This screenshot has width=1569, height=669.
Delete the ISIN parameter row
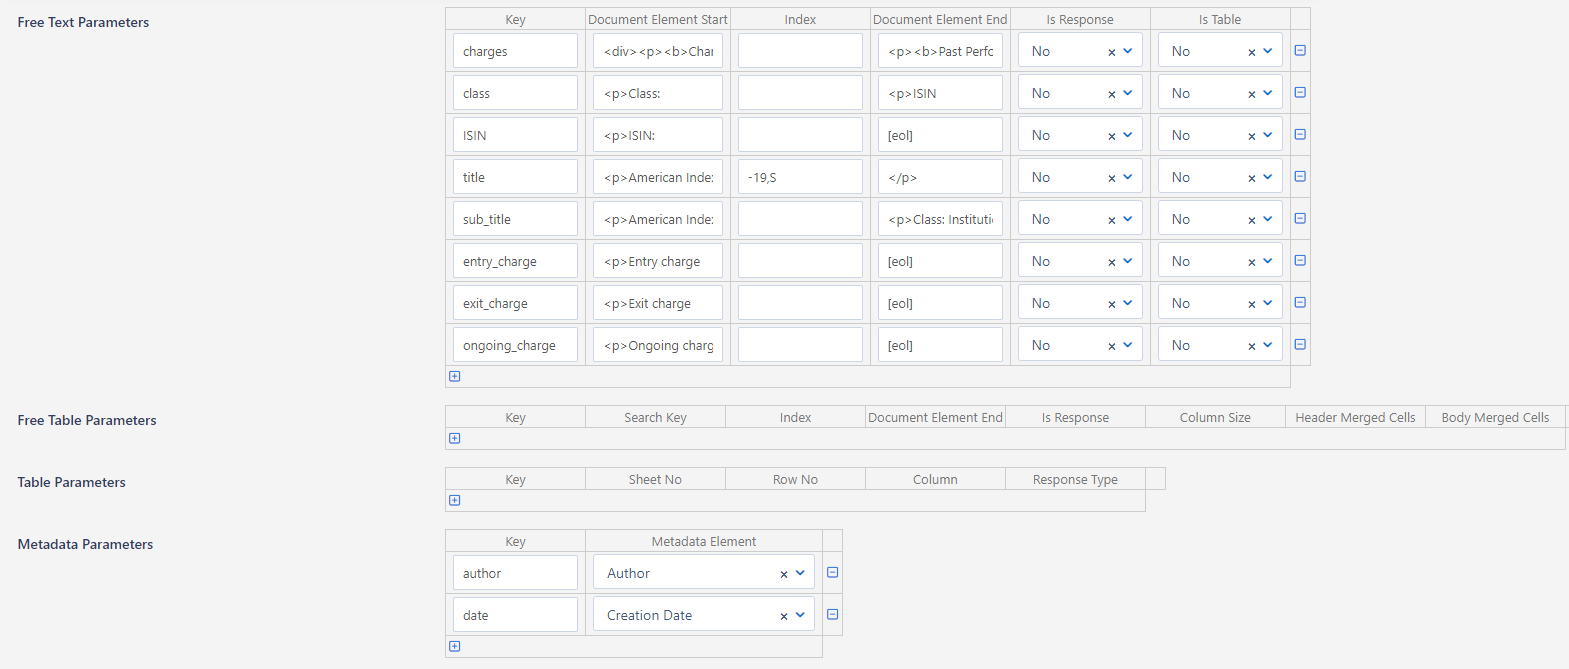1300,134
